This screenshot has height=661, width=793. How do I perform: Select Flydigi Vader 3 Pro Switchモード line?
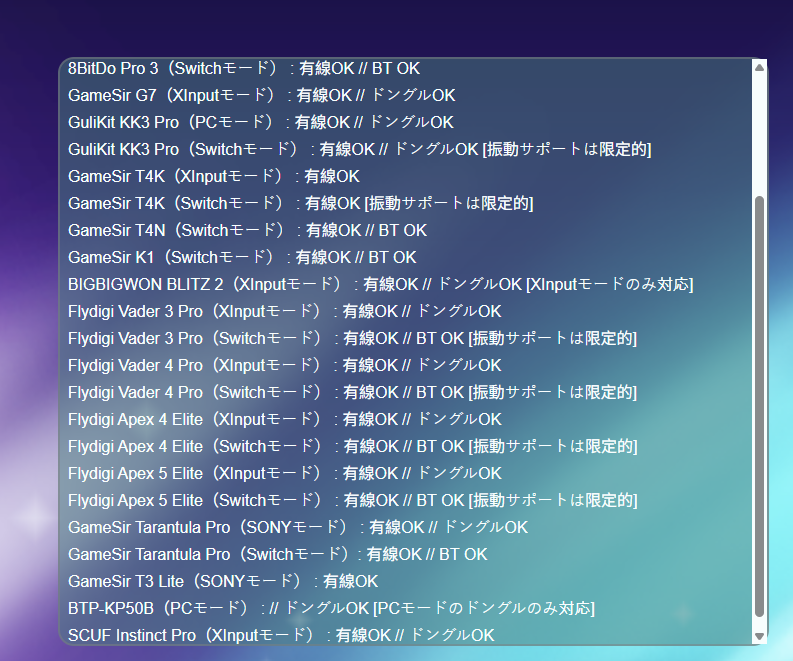pos(353,338)
